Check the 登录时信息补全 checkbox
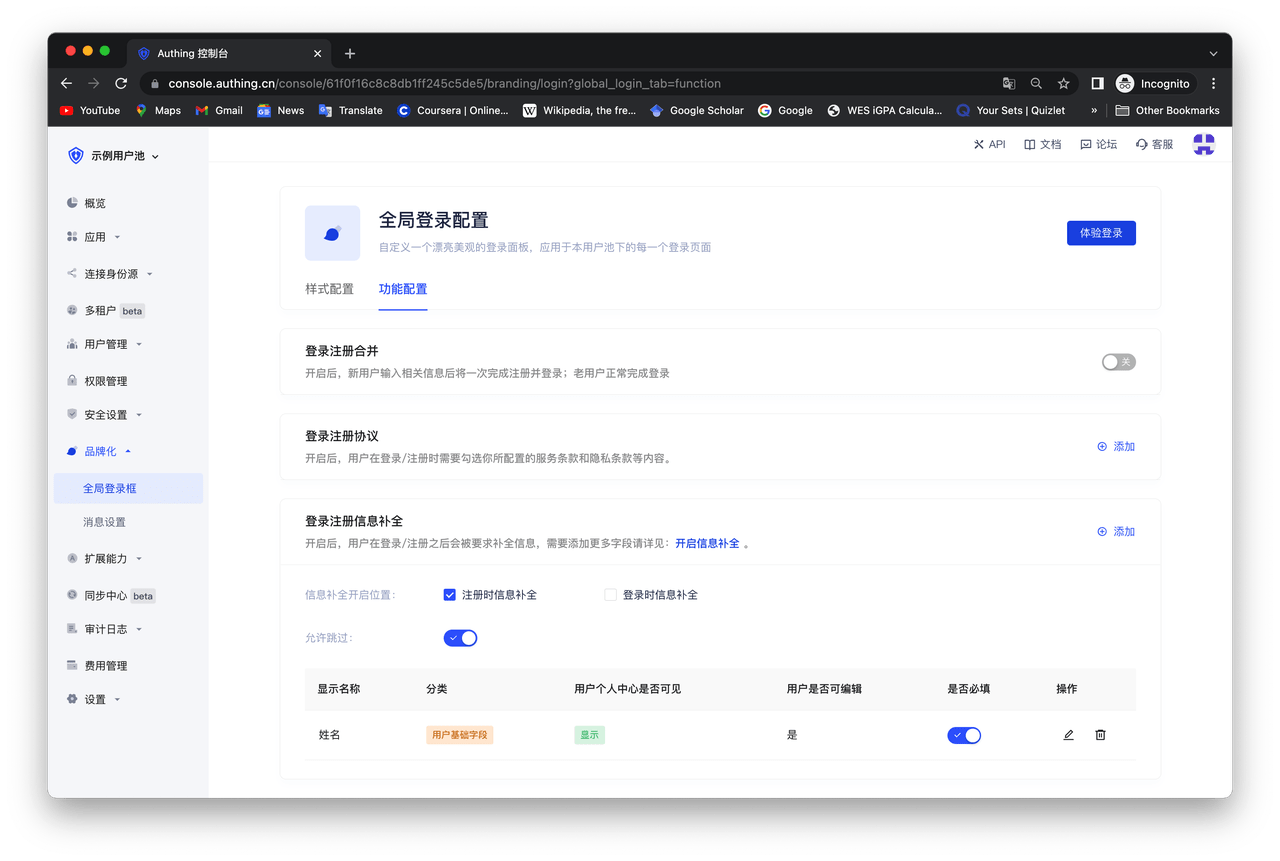This screenshot has height=861, width=1280. click(x=611, y=595)
